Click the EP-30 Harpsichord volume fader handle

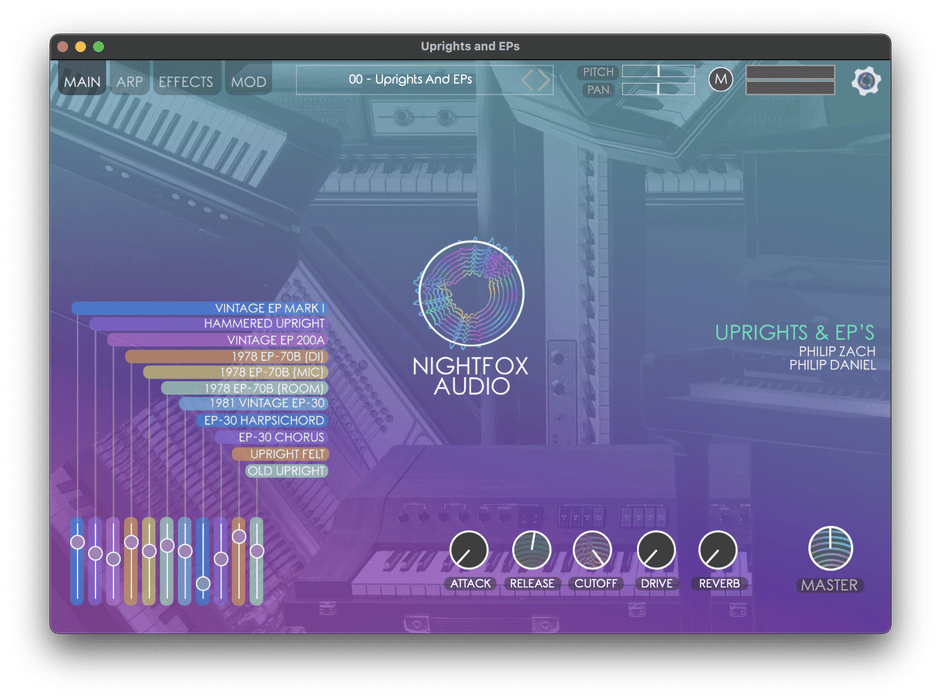point(203,583)
